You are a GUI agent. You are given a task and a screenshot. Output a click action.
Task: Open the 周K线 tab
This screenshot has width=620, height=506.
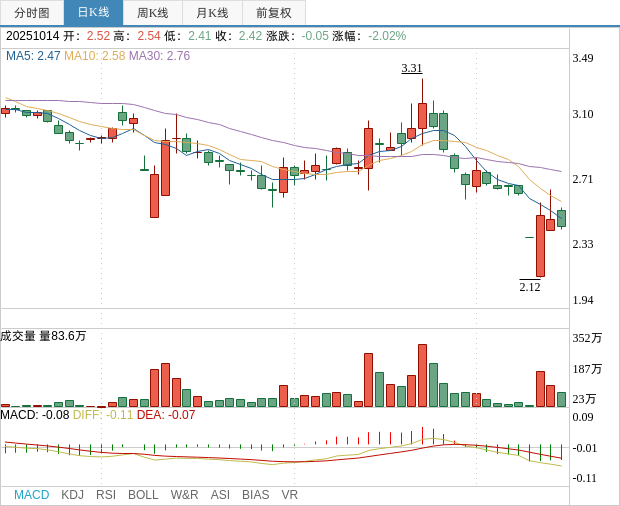153,13
